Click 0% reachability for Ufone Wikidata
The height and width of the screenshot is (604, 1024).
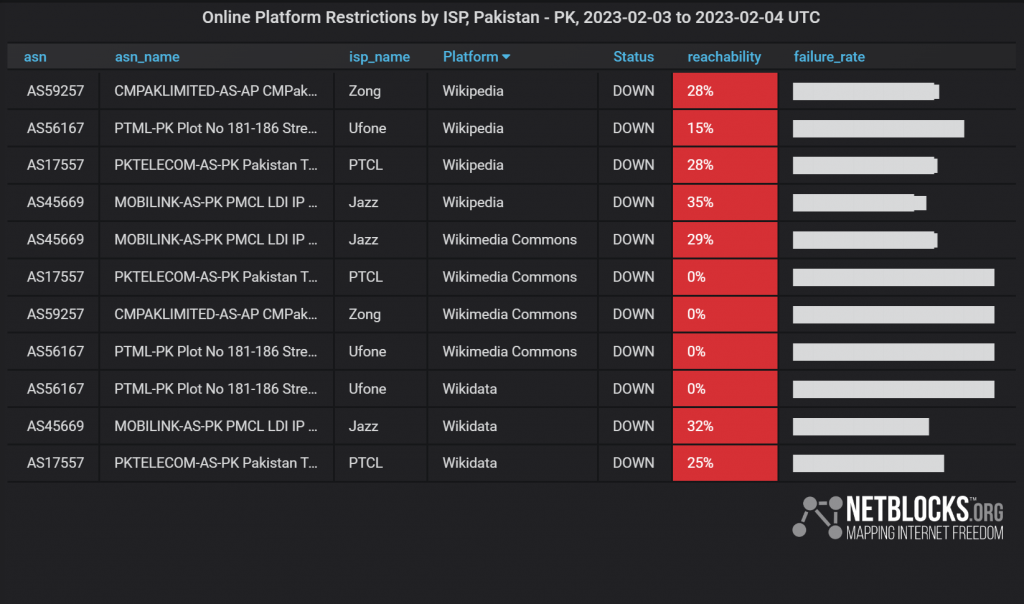[725, 389]
